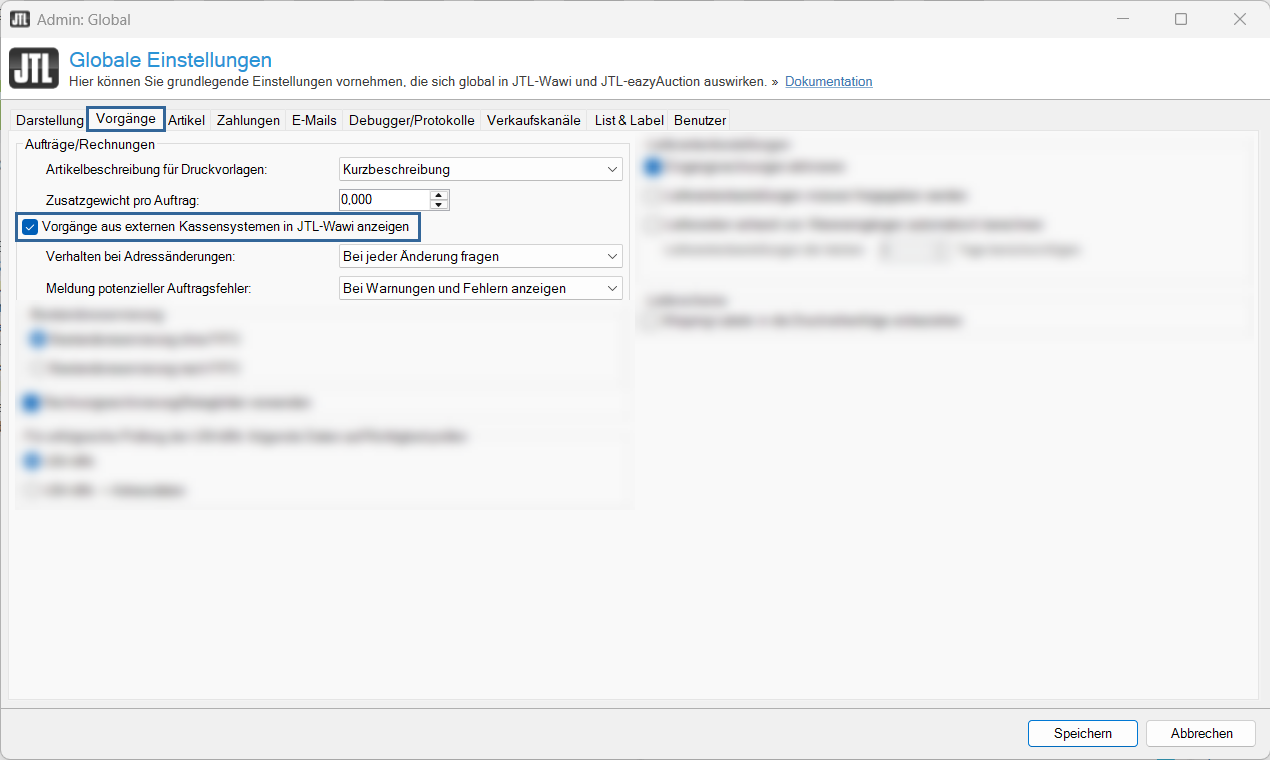Open the Dokumentation link
This screenshot has width=1270, height=760.
[828, 82]
